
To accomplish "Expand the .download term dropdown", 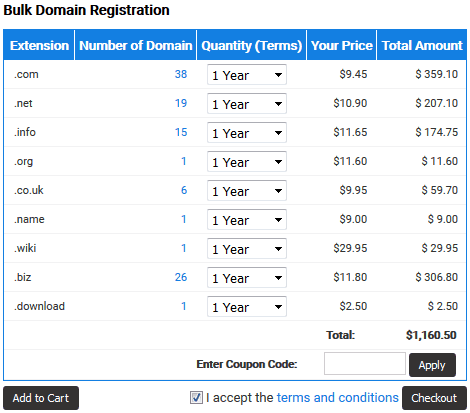I will click(247, 307).
